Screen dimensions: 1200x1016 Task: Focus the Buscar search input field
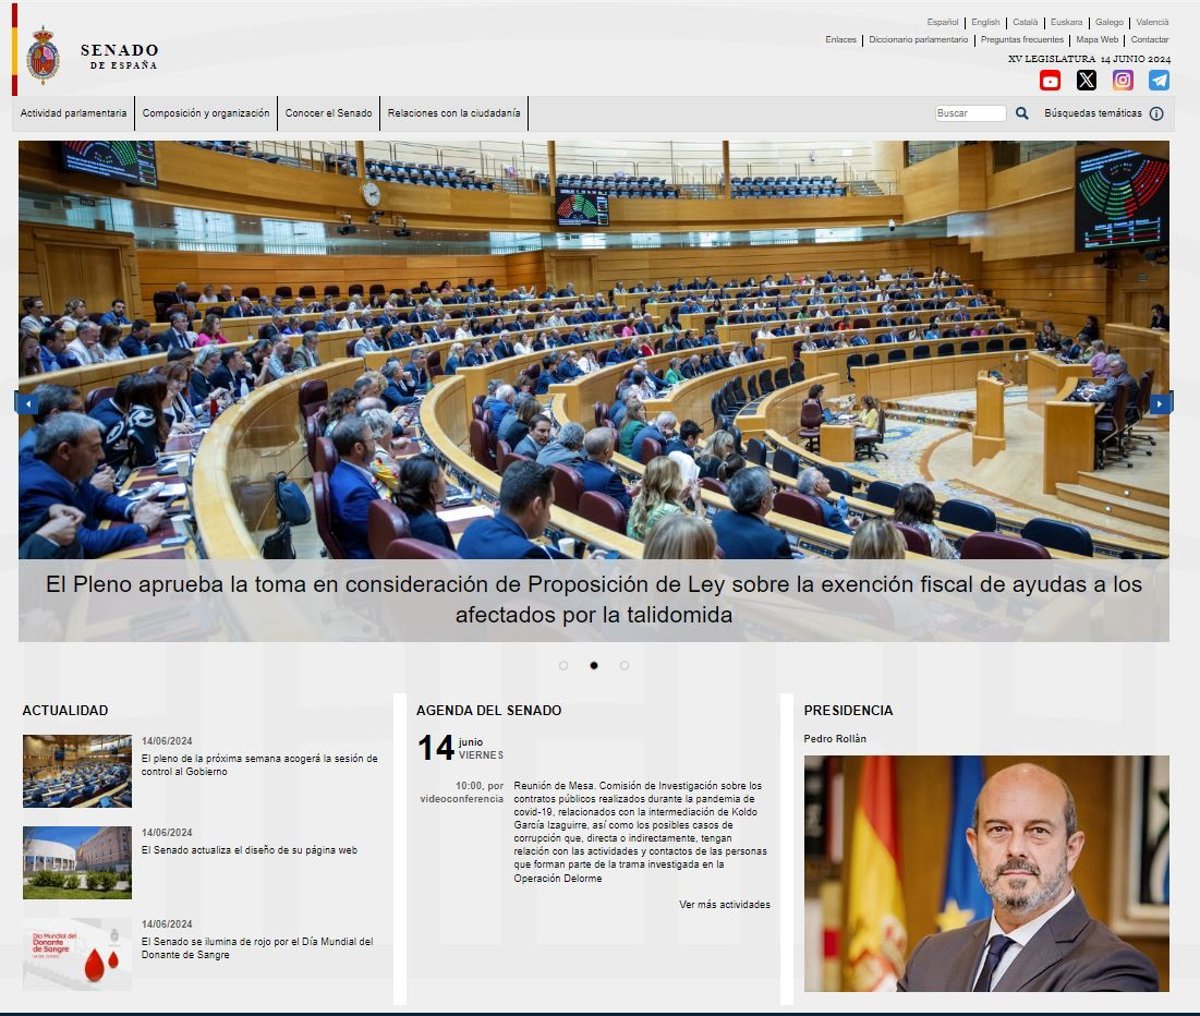tap(970, 113)
